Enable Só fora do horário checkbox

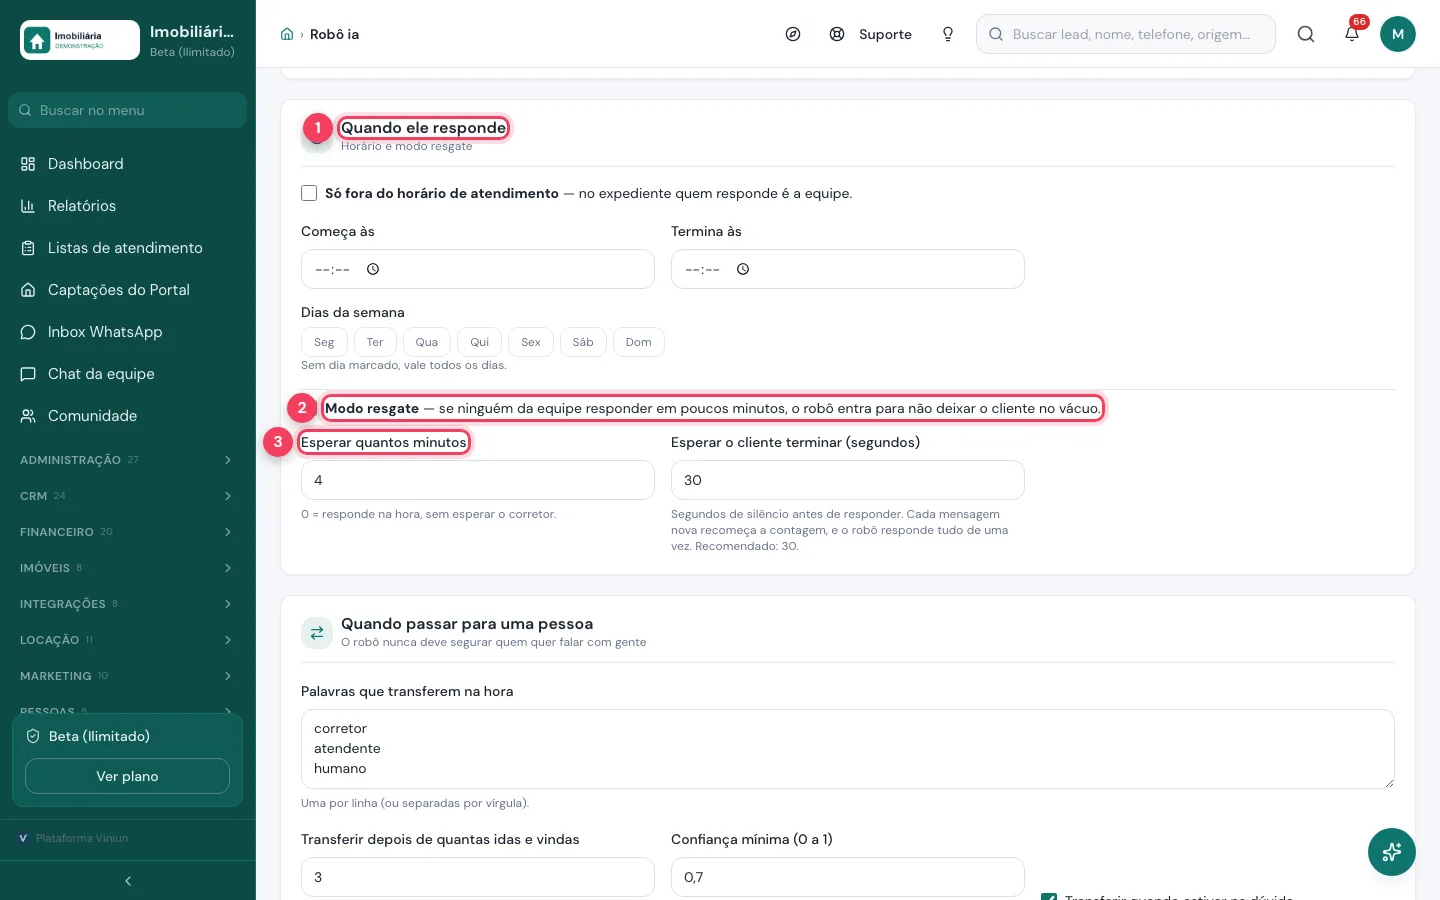(x=309, y=193)
